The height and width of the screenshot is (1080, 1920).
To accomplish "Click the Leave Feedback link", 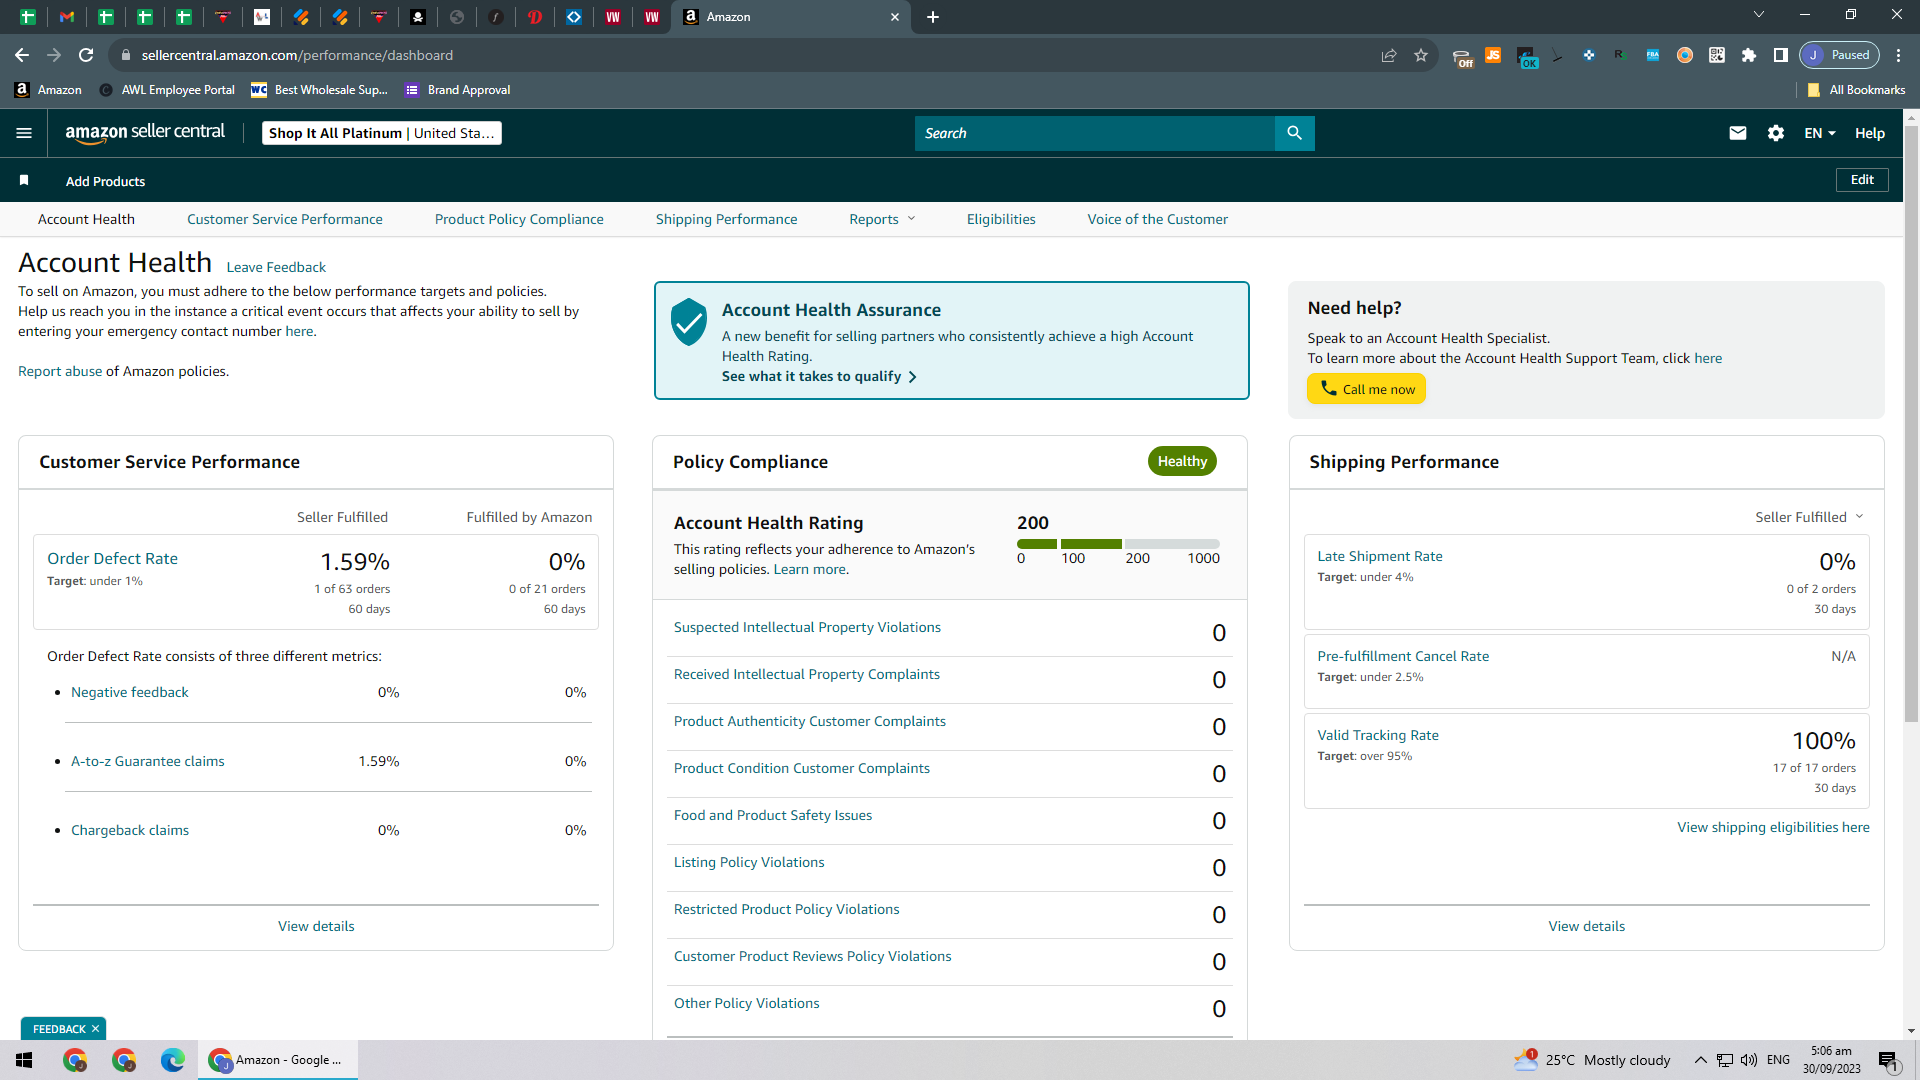I will click(276, 267).
